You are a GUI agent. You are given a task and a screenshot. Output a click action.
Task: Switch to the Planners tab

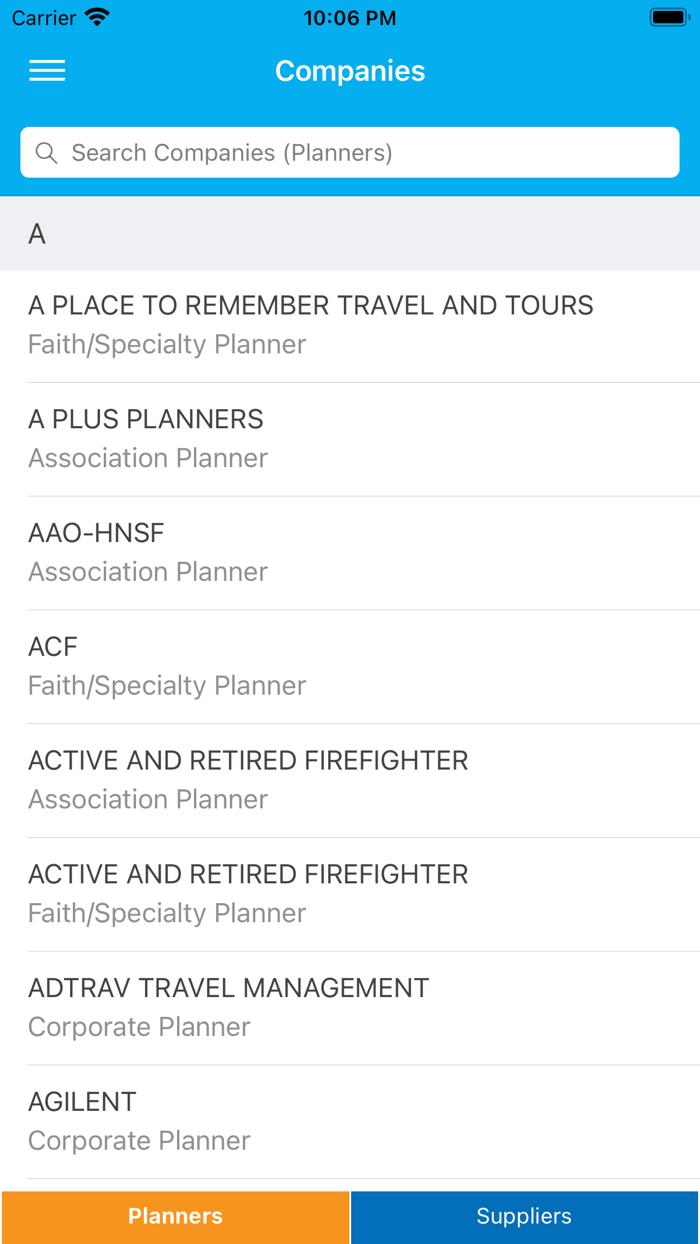pyautogui.click(x=175, y=1216)
